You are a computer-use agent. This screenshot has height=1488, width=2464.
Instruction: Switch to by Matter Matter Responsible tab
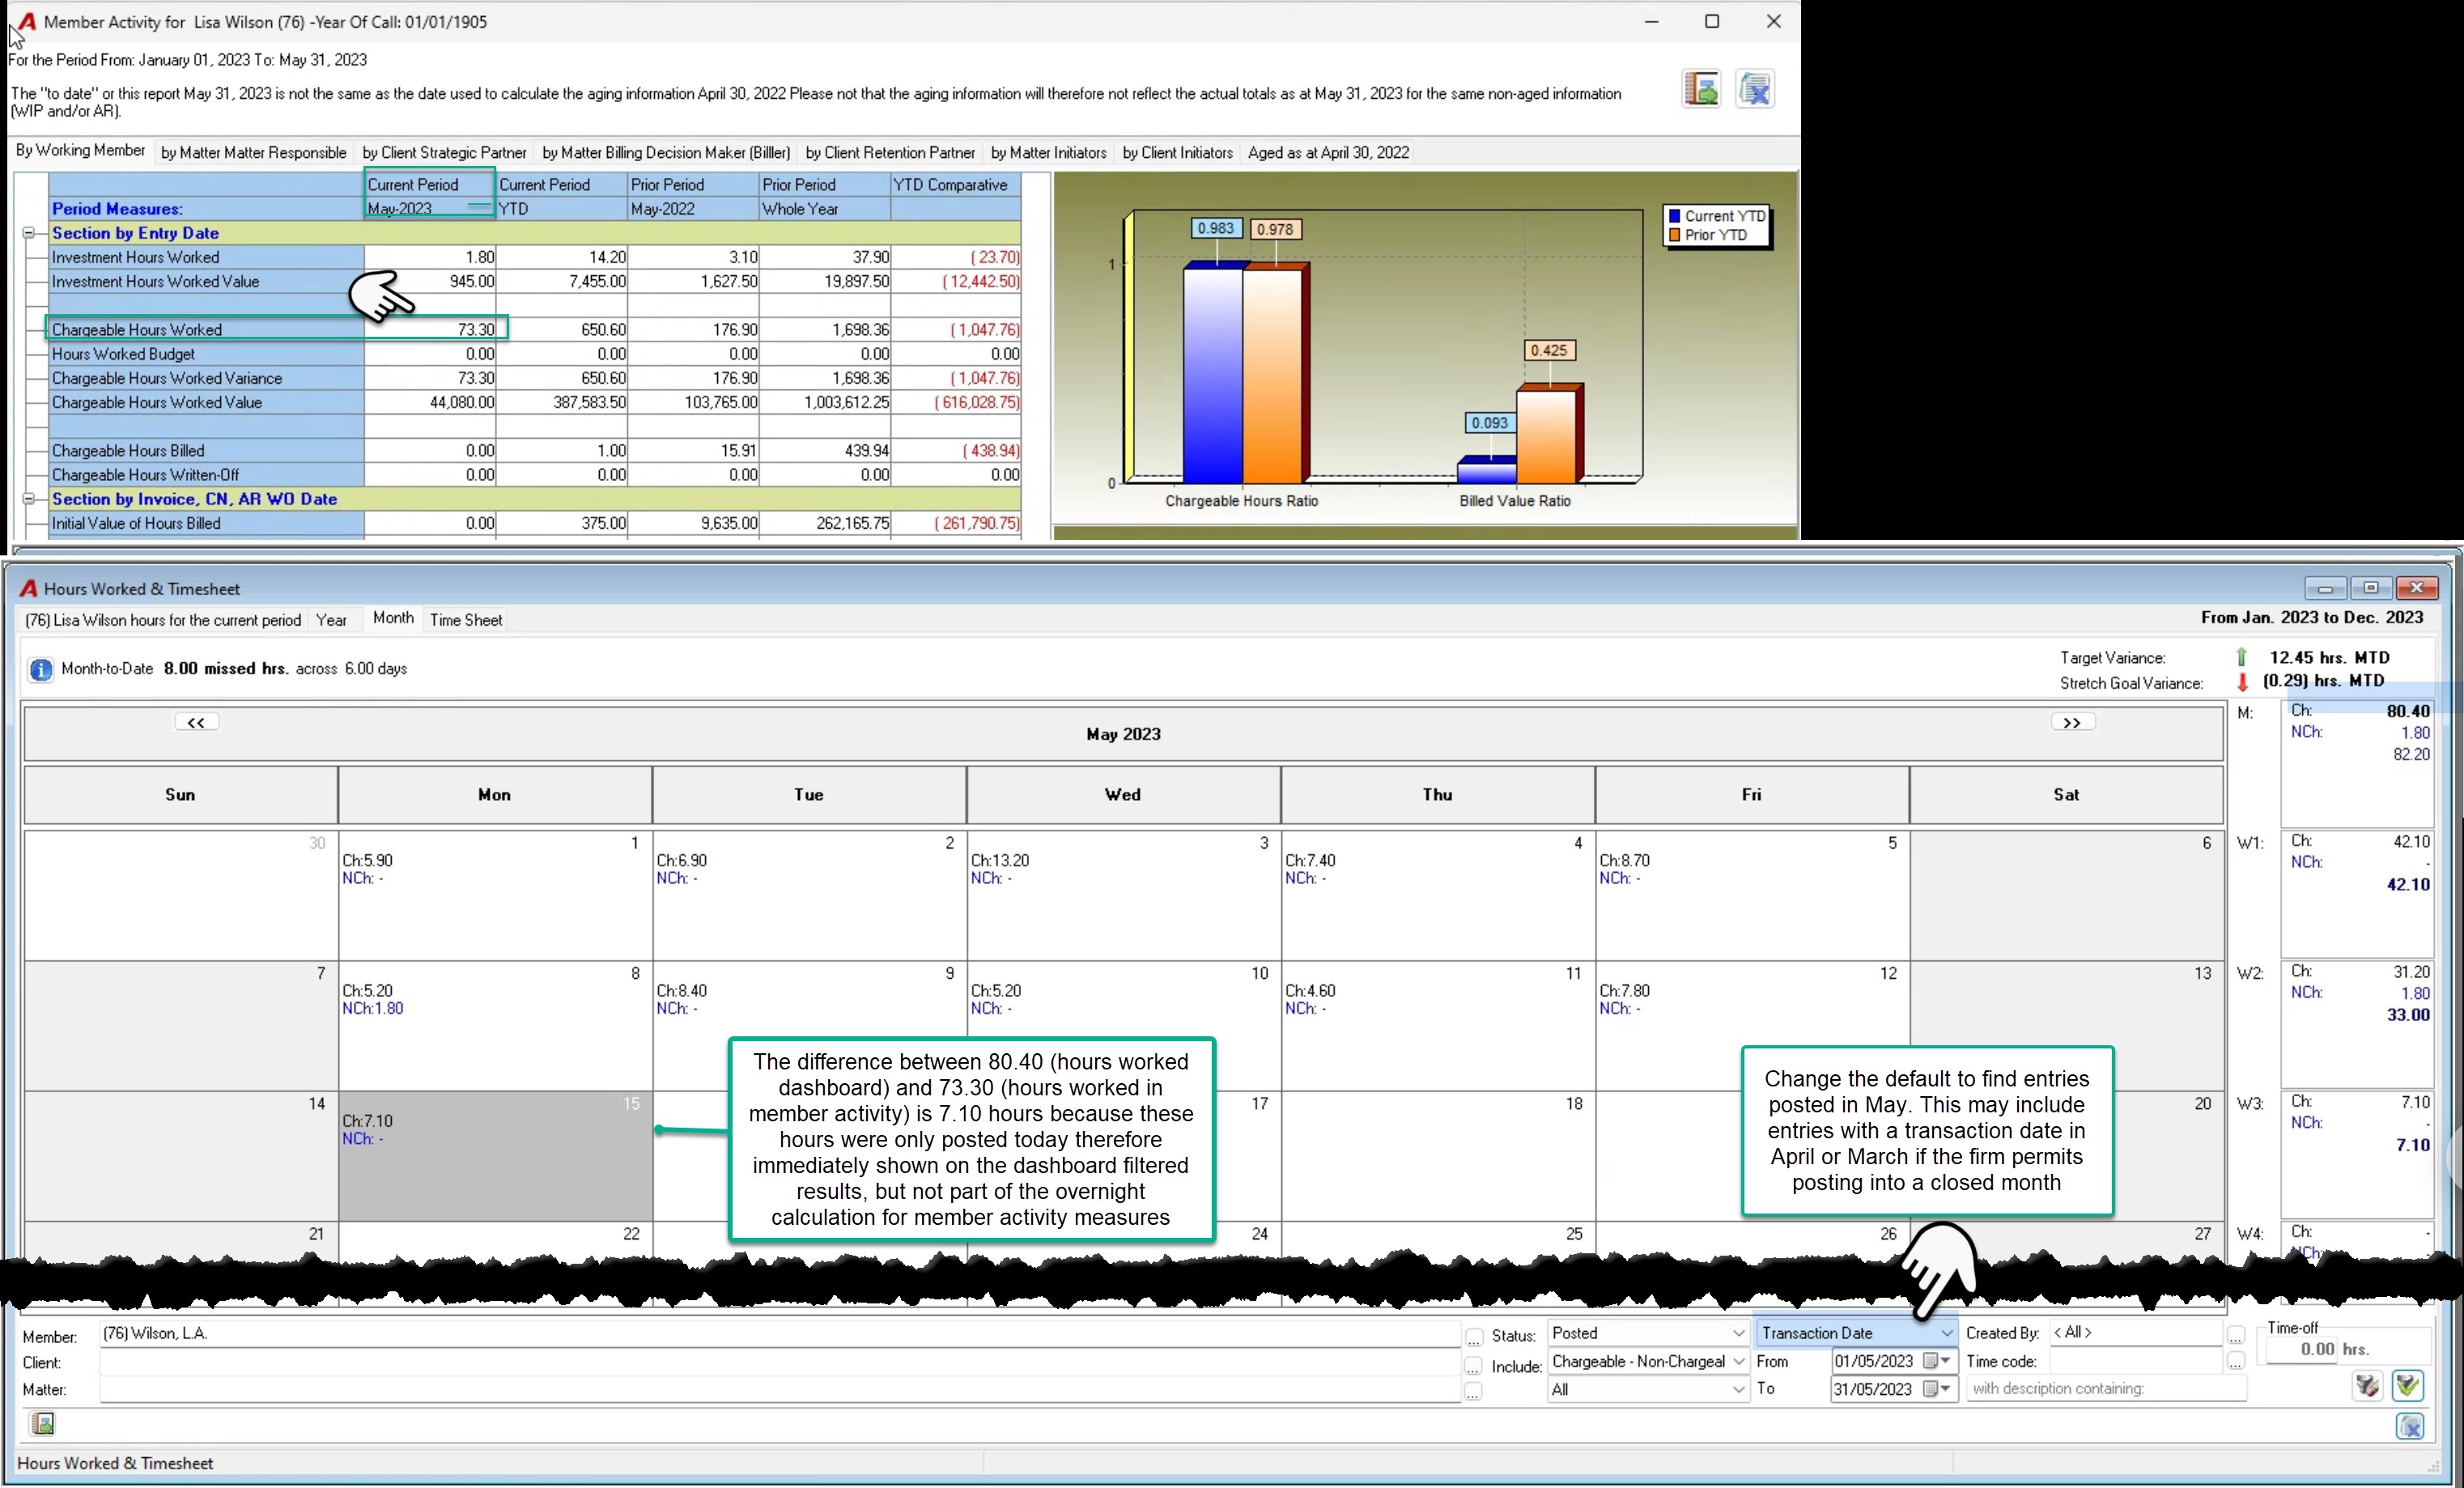tap(254, 153)
